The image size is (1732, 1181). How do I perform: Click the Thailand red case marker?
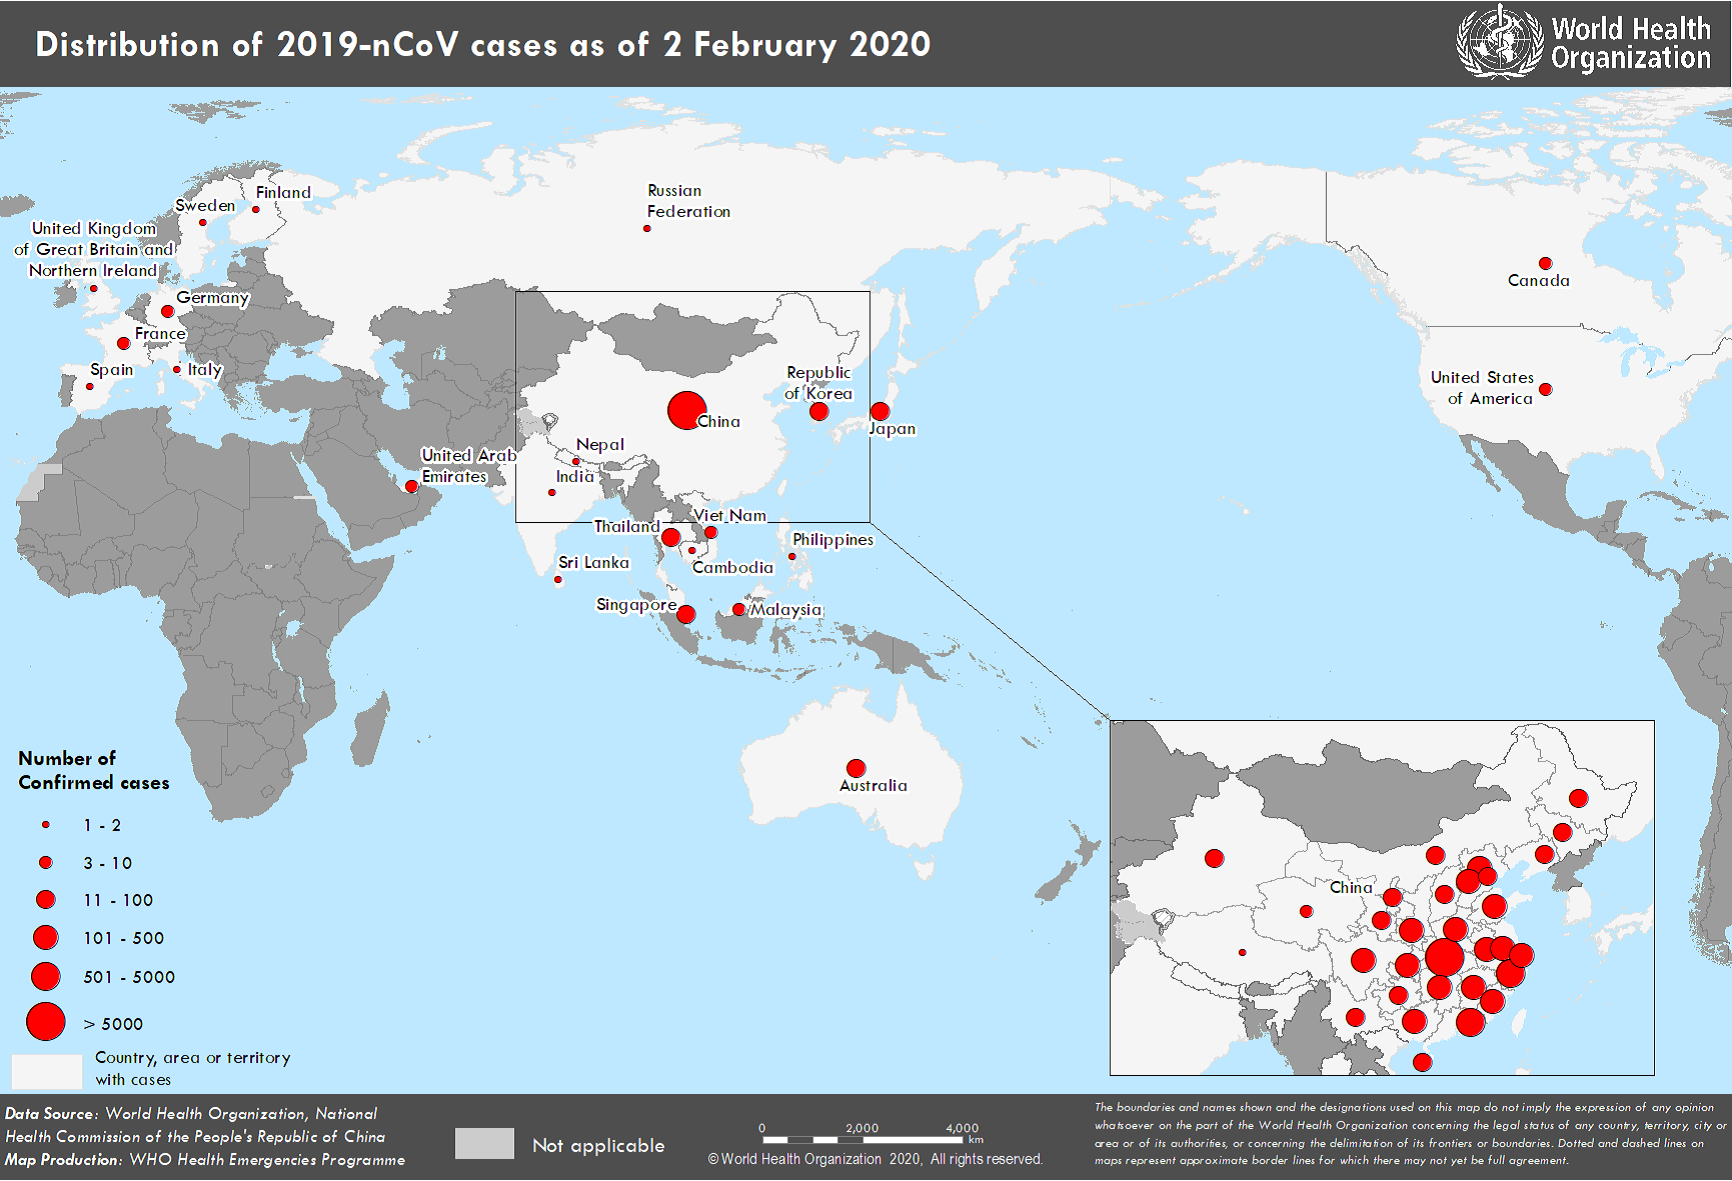[x=671, y=537]
